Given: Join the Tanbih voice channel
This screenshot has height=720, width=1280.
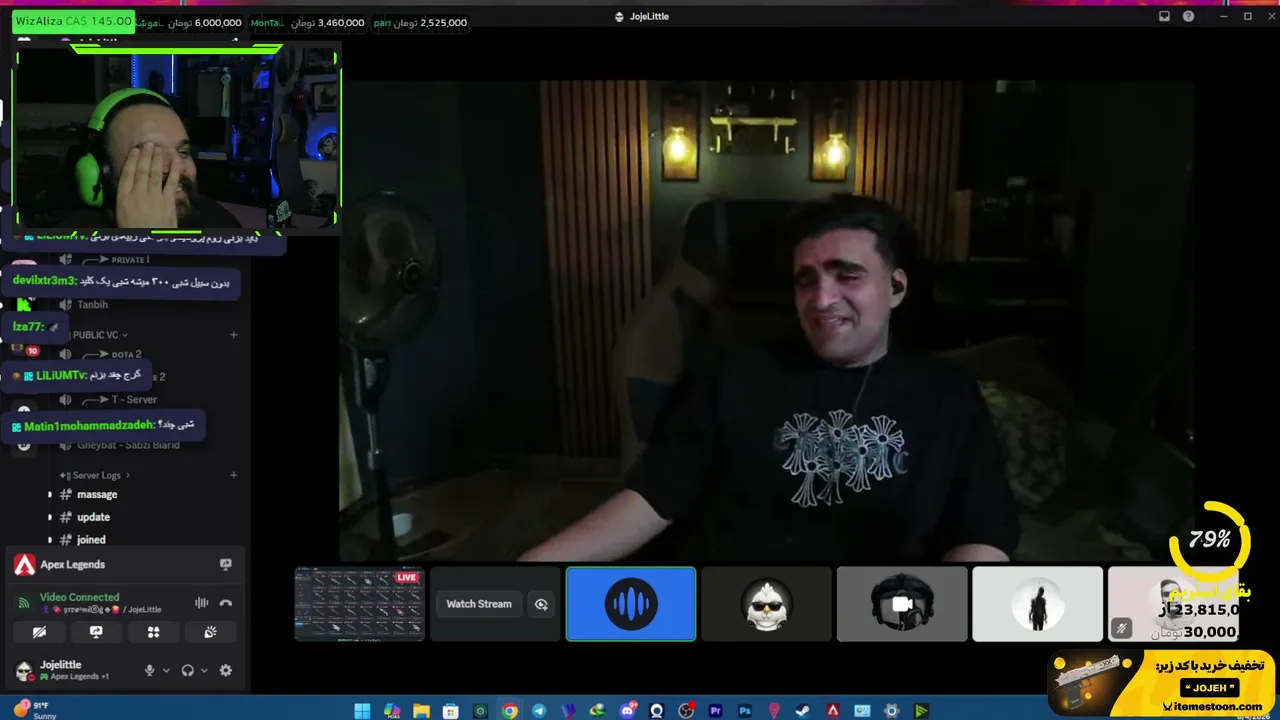Looking at the screenshot, I should [x=92, y=304].
